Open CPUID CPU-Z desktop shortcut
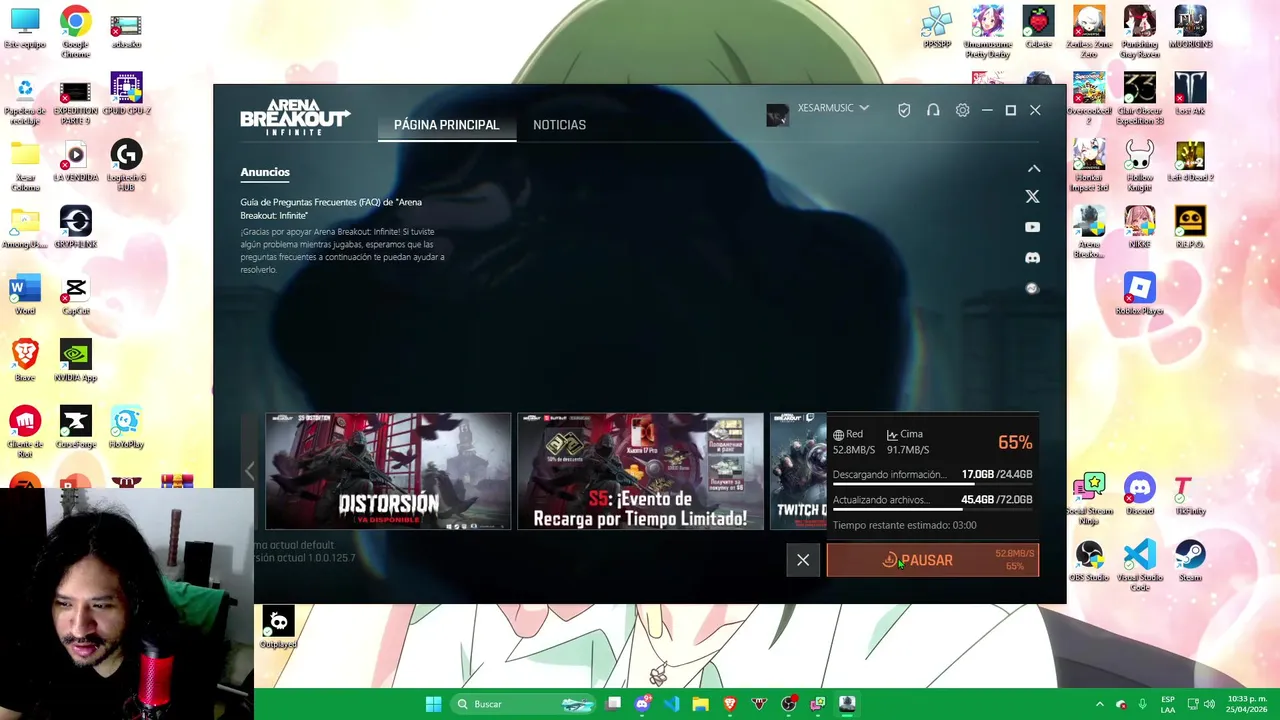The height and width of the screenshot is (720, 1280). (126, 95)
